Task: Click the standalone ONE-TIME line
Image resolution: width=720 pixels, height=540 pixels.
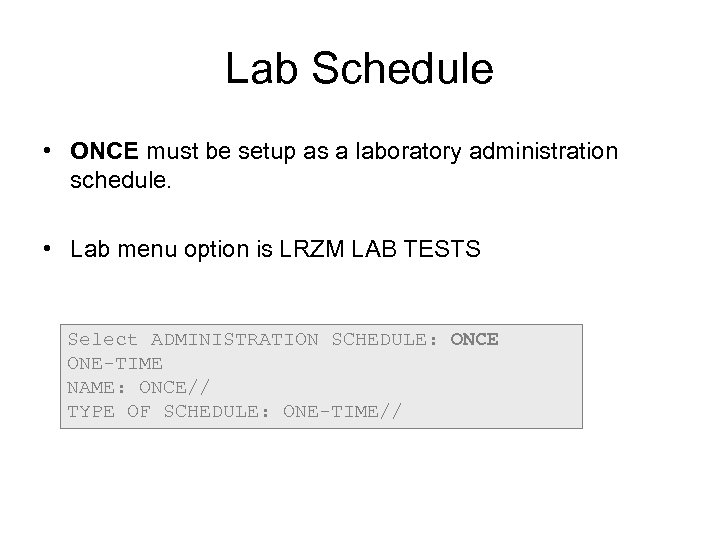Action: (x=115, y=363)
